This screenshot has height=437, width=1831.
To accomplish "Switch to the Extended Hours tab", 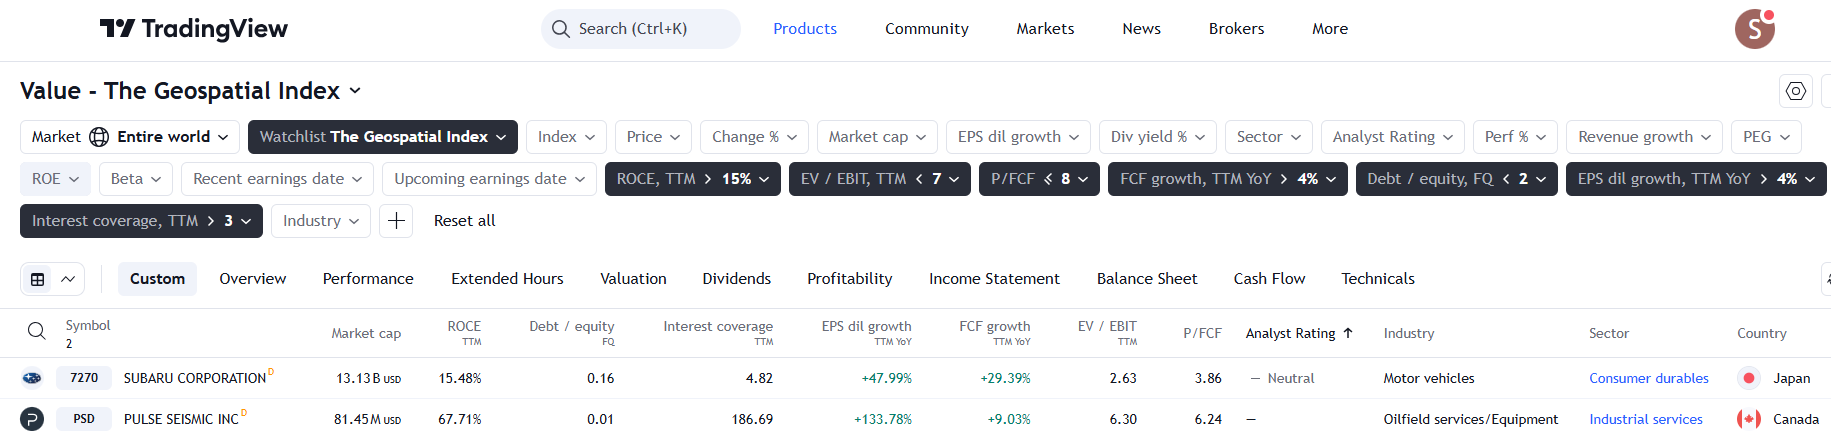I will tap(507, 279).
